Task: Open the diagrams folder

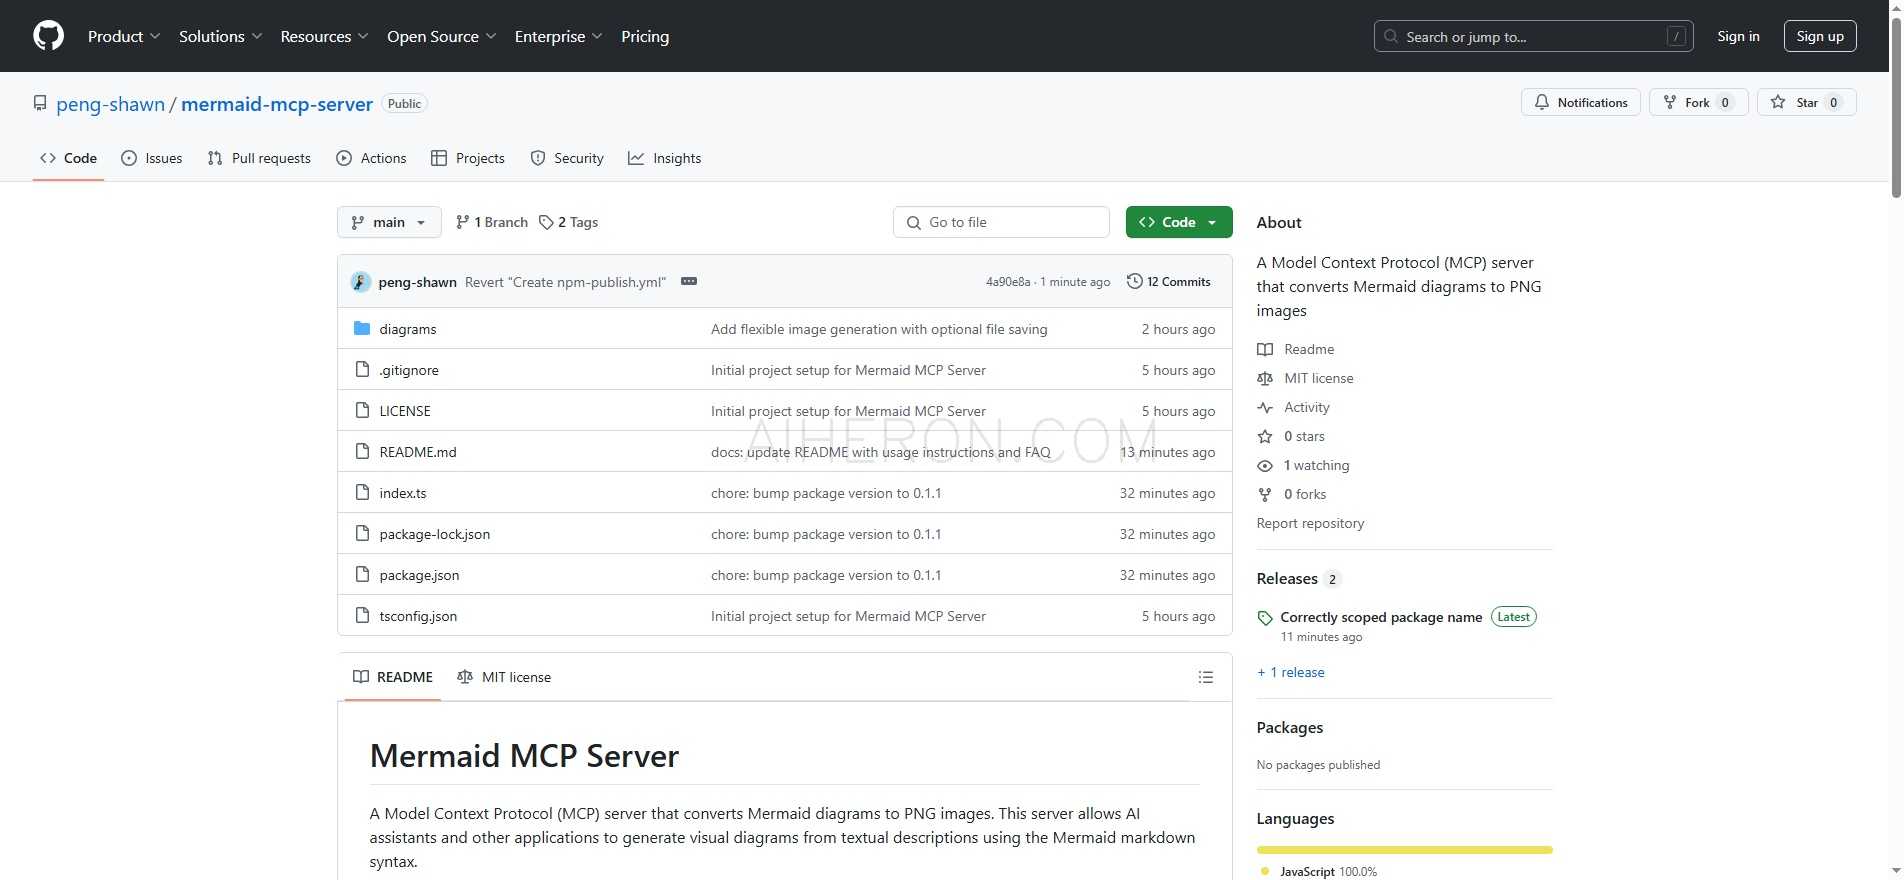Action: (408, 329)
